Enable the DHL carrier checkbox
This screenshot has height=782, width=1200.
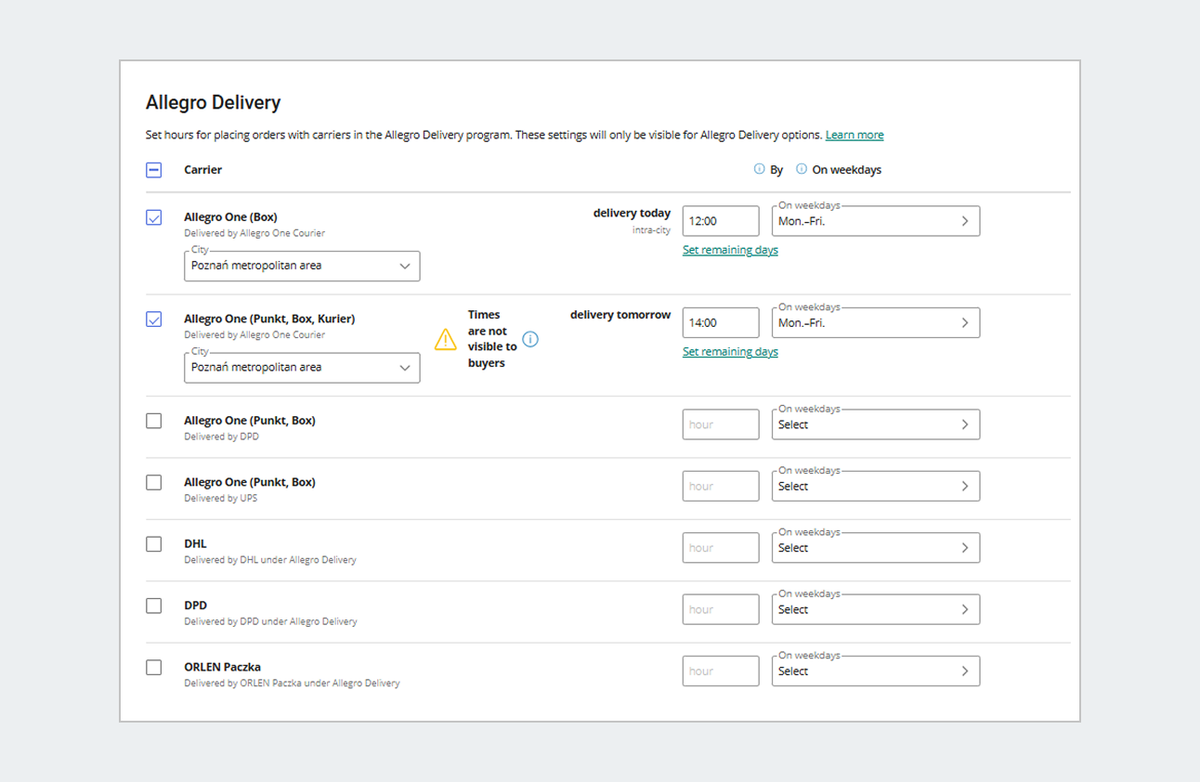pyautogui.click(x=154, y=544)
